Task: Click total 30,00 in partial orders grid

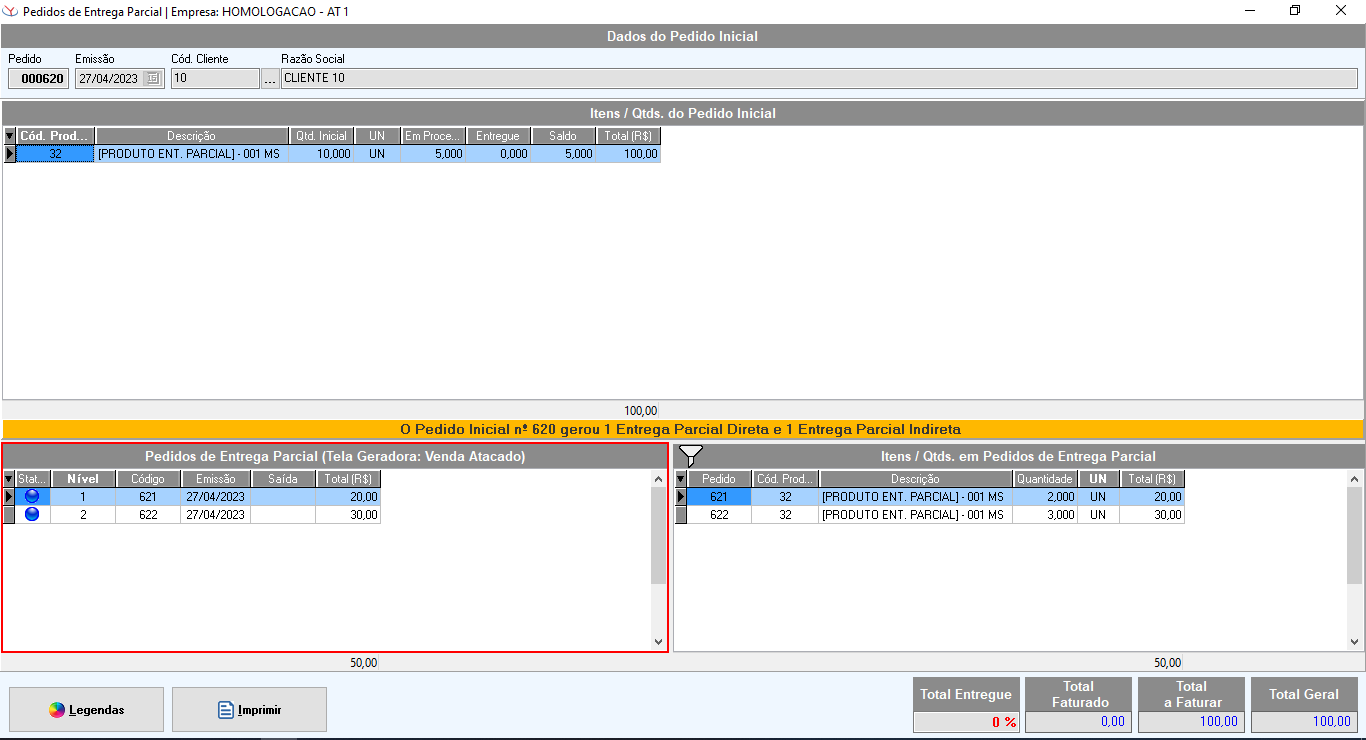Action: [348, 514]
